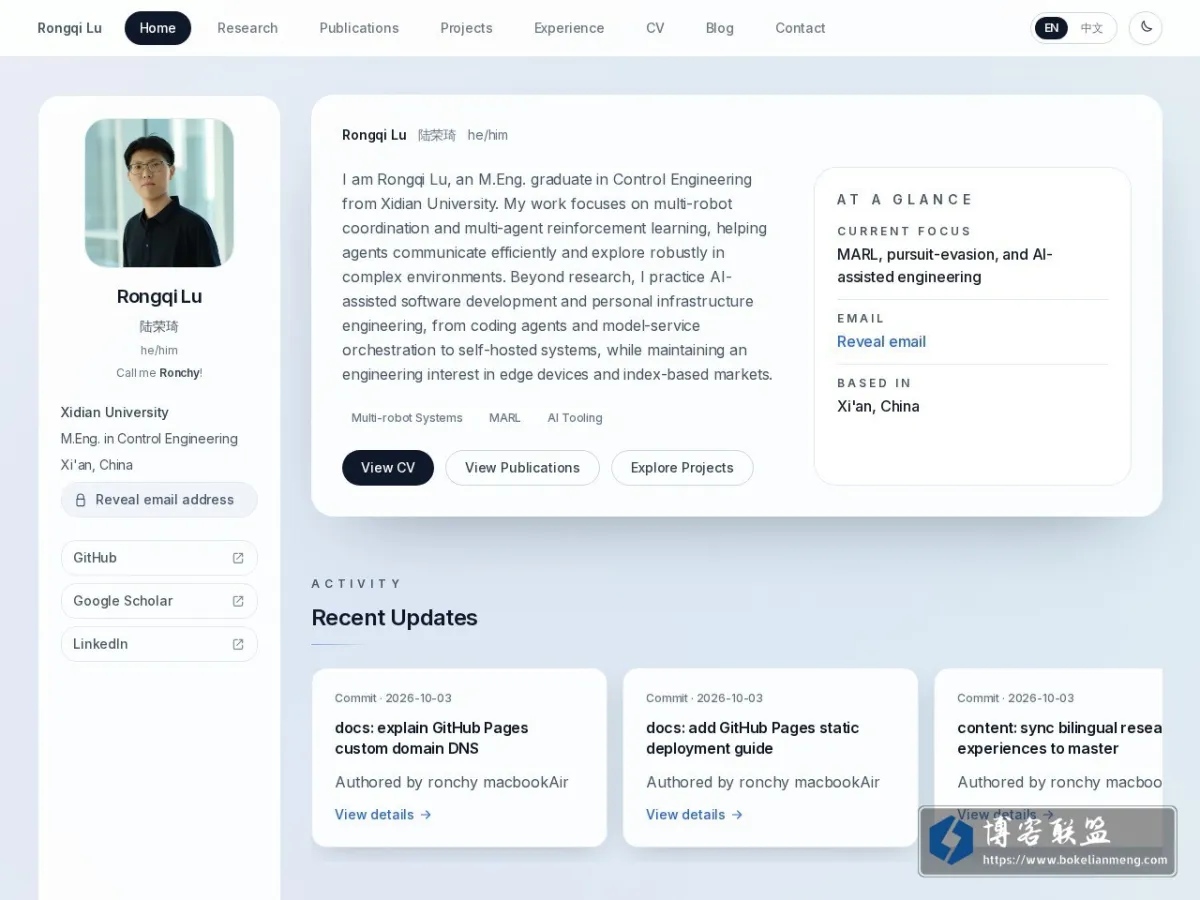This screenshot has height=900, width=1200.
Task: Click the Rongqi Lu profile photo
Action: coord(159,193)
